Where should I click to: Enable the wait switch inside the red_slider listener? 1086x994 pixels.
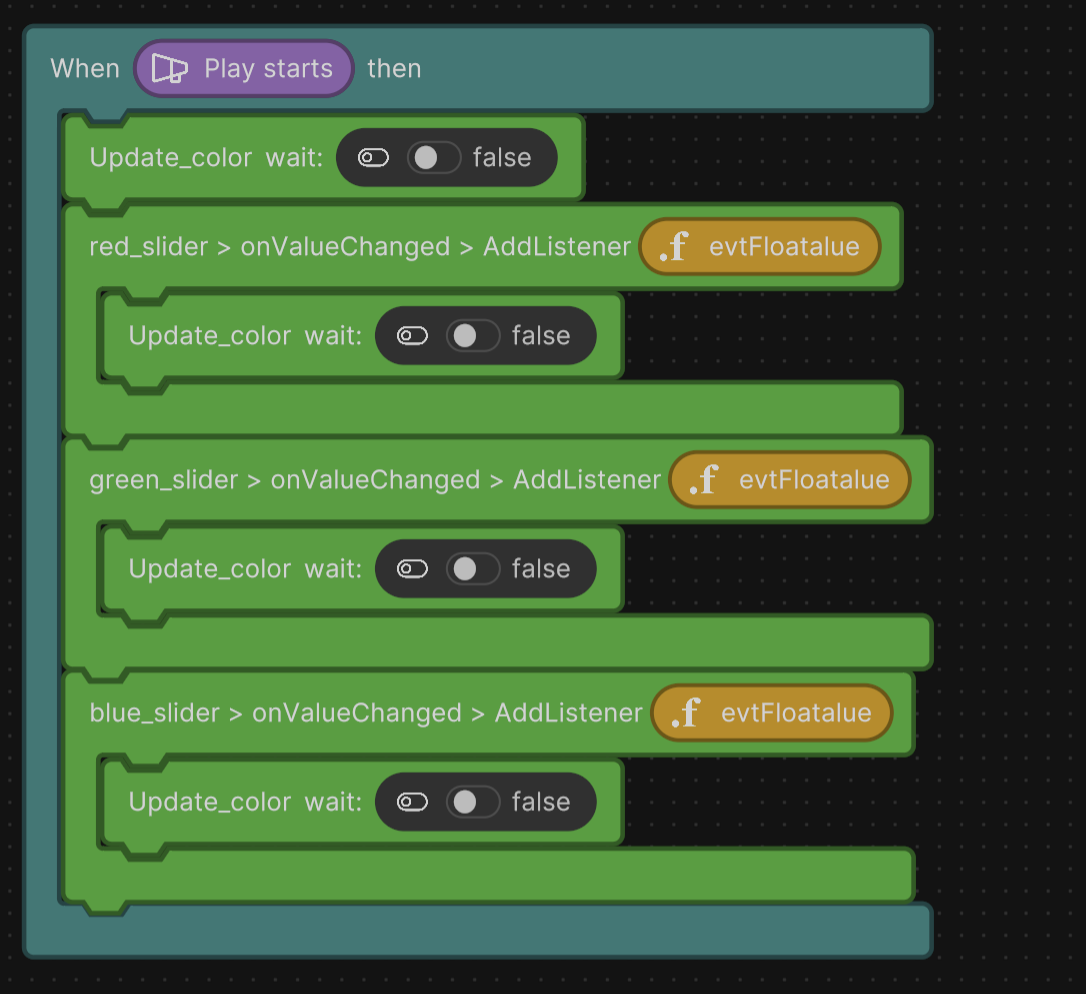[473, 336]
